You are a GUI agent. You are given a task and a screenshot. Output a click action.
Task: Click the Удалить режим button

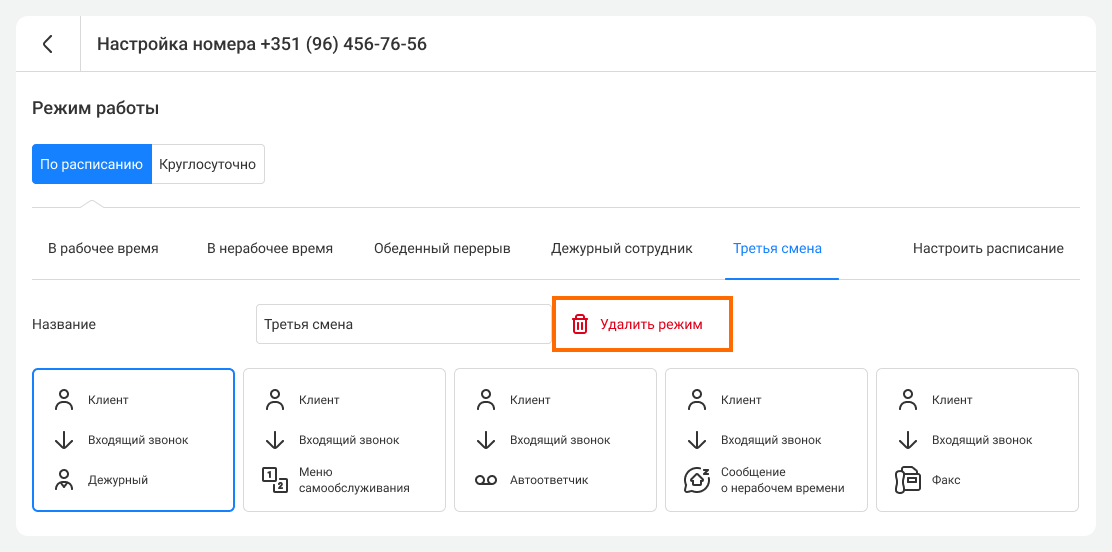(x=643, y=325)
